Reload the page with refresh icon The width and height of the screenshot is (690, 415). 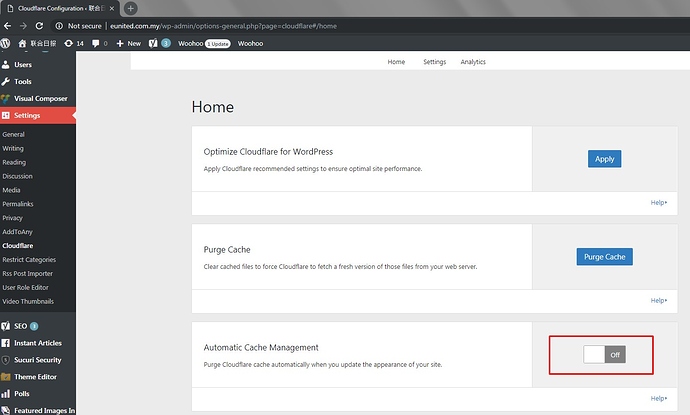pyautogui.click(x=39, y=26)
